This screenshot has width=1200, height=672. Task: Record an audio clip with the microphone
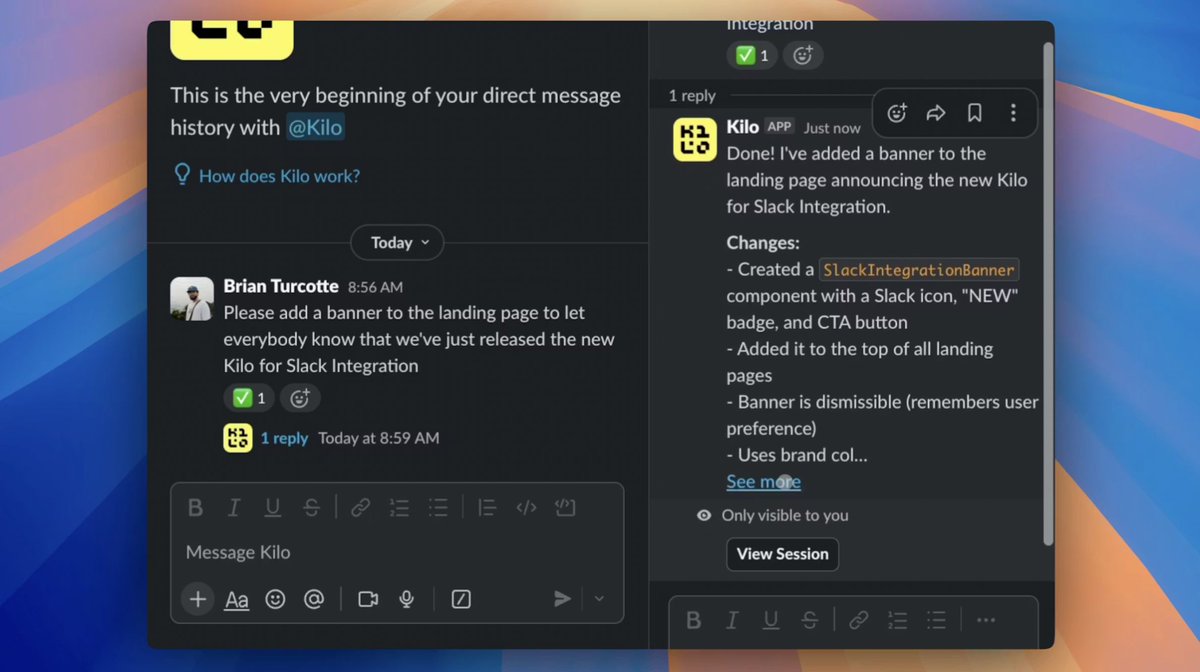click(406, 599)
